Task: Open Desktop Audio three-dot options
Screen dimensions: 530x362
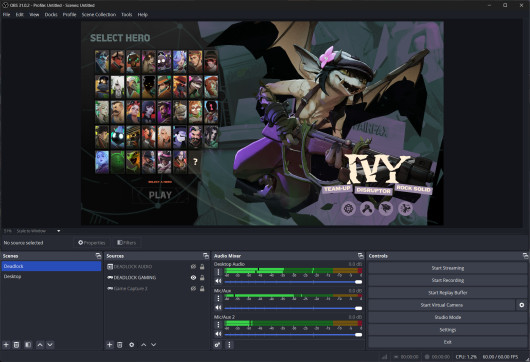Action: pyautogui.click(x=218, y=272)
